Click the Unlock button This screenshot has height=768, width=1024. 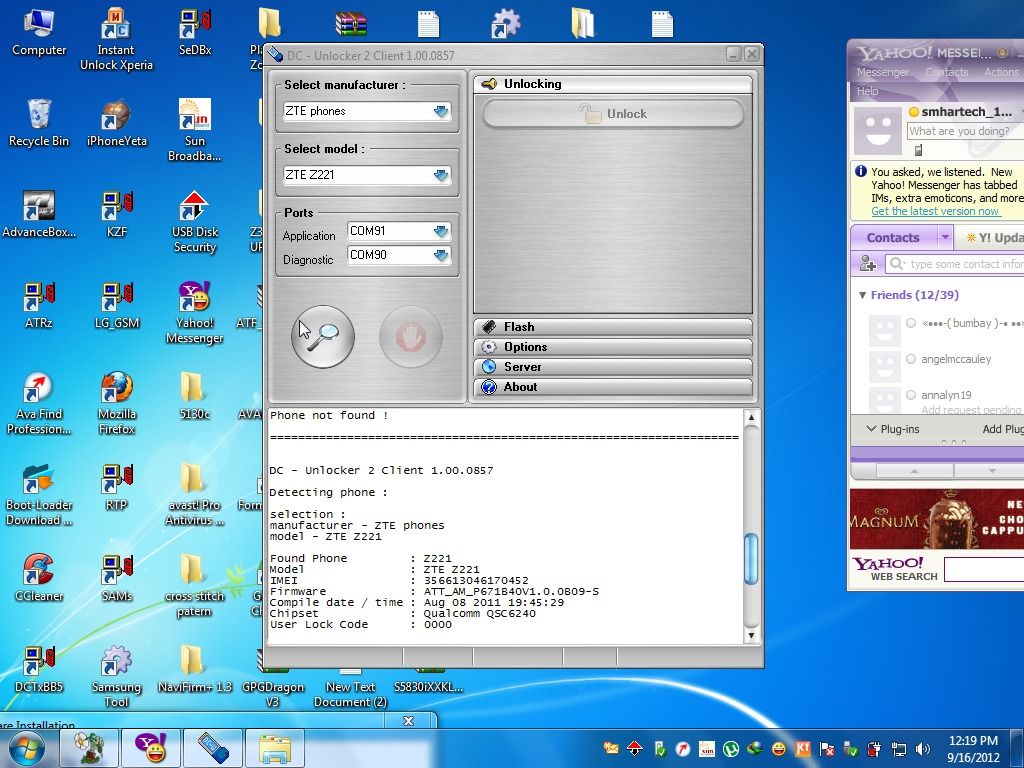pos(613,114)
